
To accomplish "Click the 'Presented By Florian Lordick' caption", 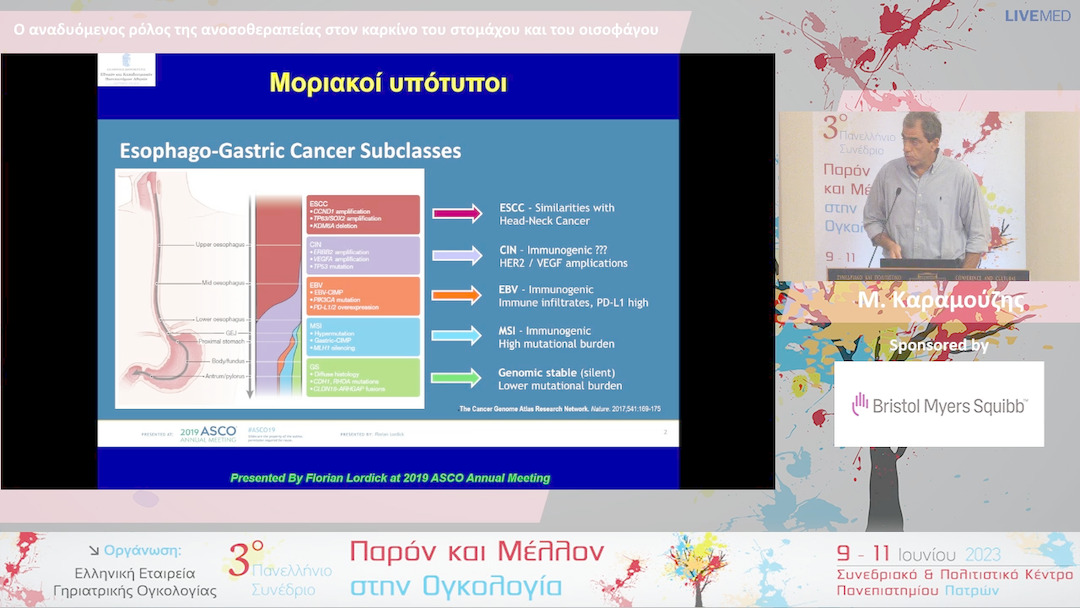I will 390,478.
